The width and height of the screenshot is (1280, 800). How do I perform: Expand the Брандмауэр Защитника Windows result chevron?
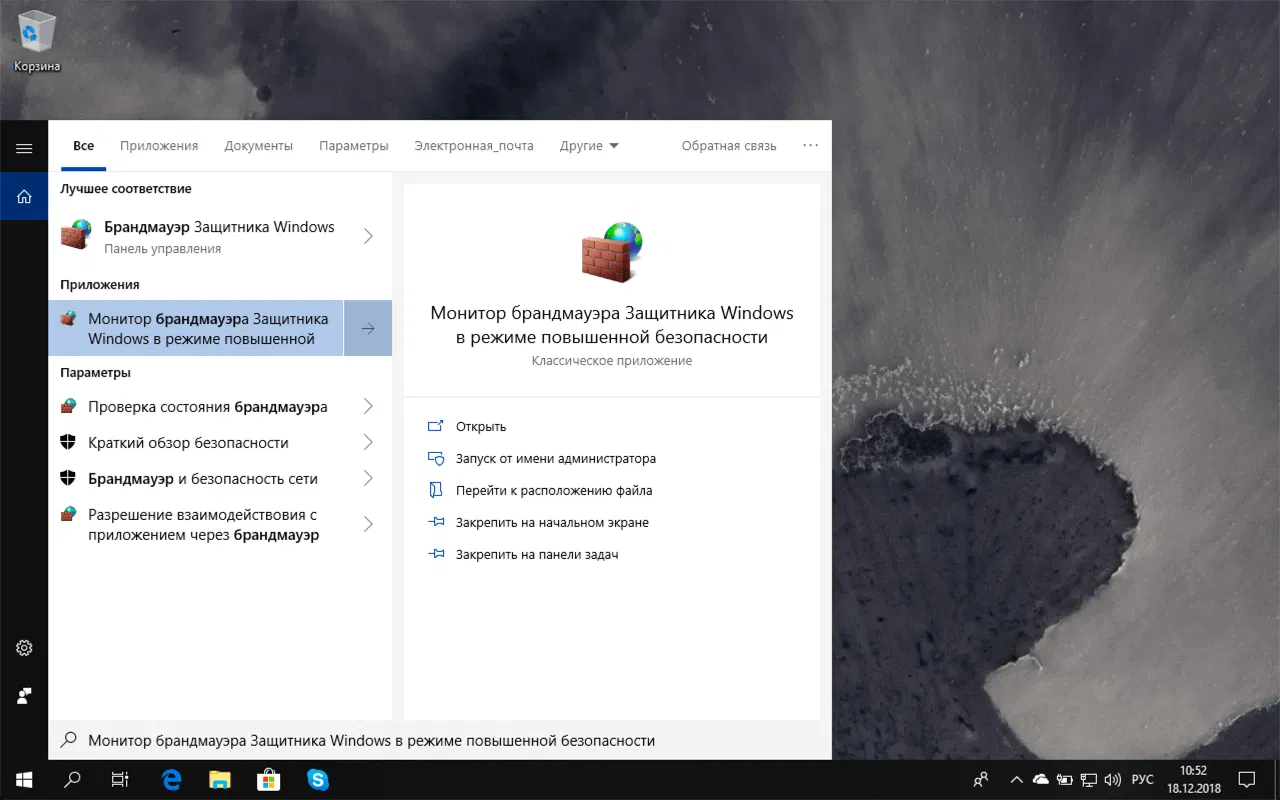[x=369, y=237]
